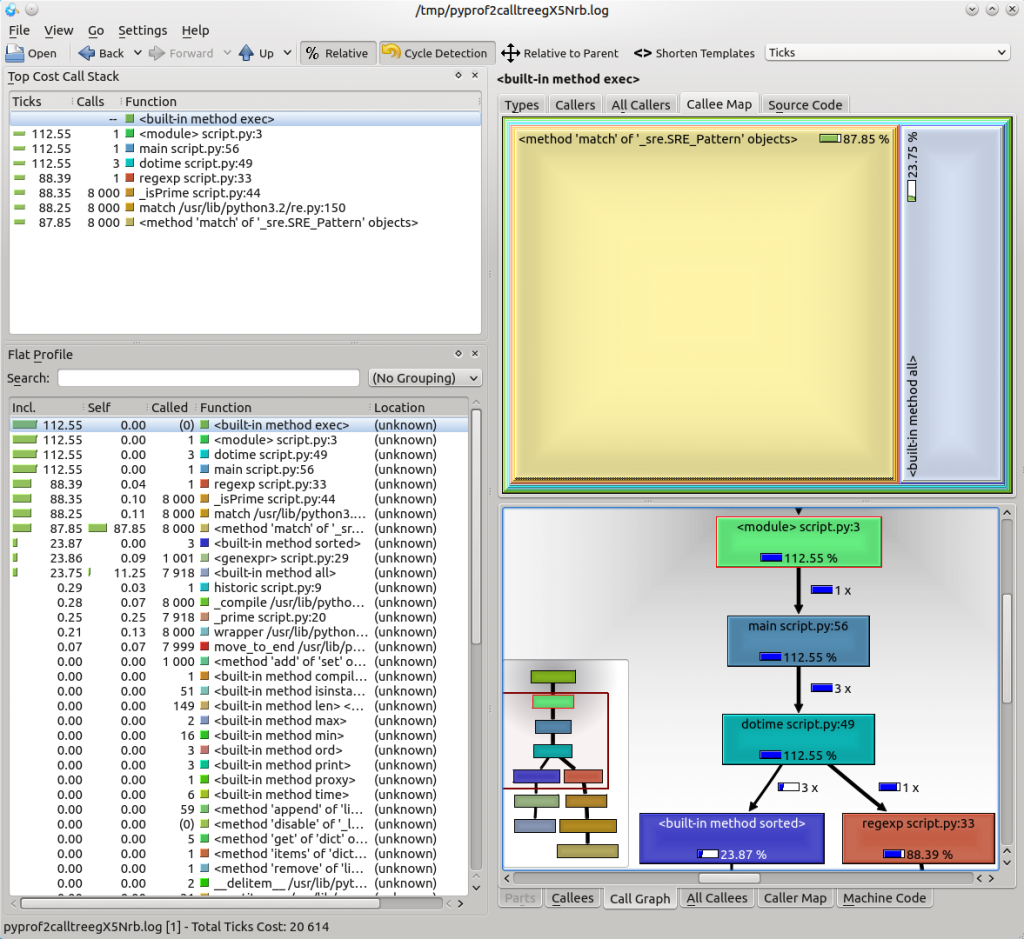
Task: Toggle percentage Relative cost display
Action: [337, 52]
